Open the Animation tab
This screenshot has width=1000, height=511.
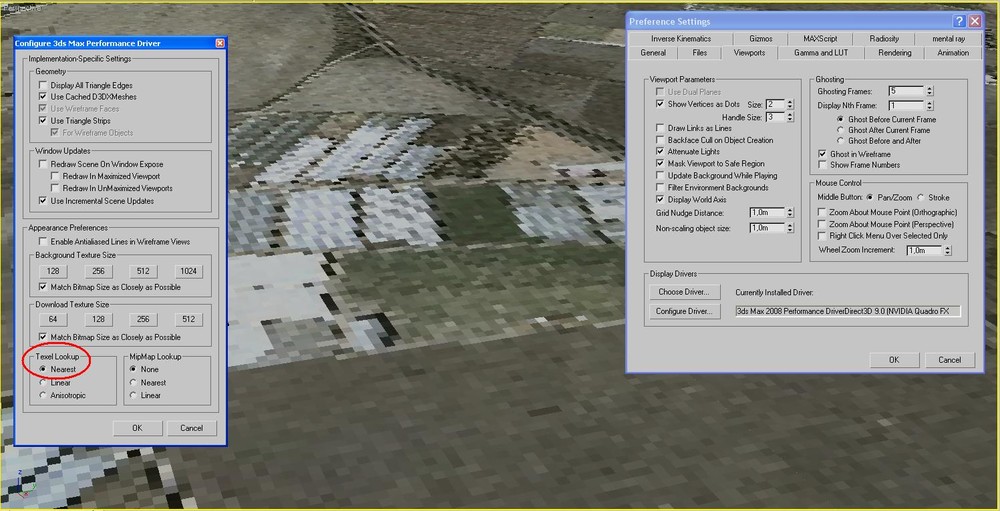[953, 53]
